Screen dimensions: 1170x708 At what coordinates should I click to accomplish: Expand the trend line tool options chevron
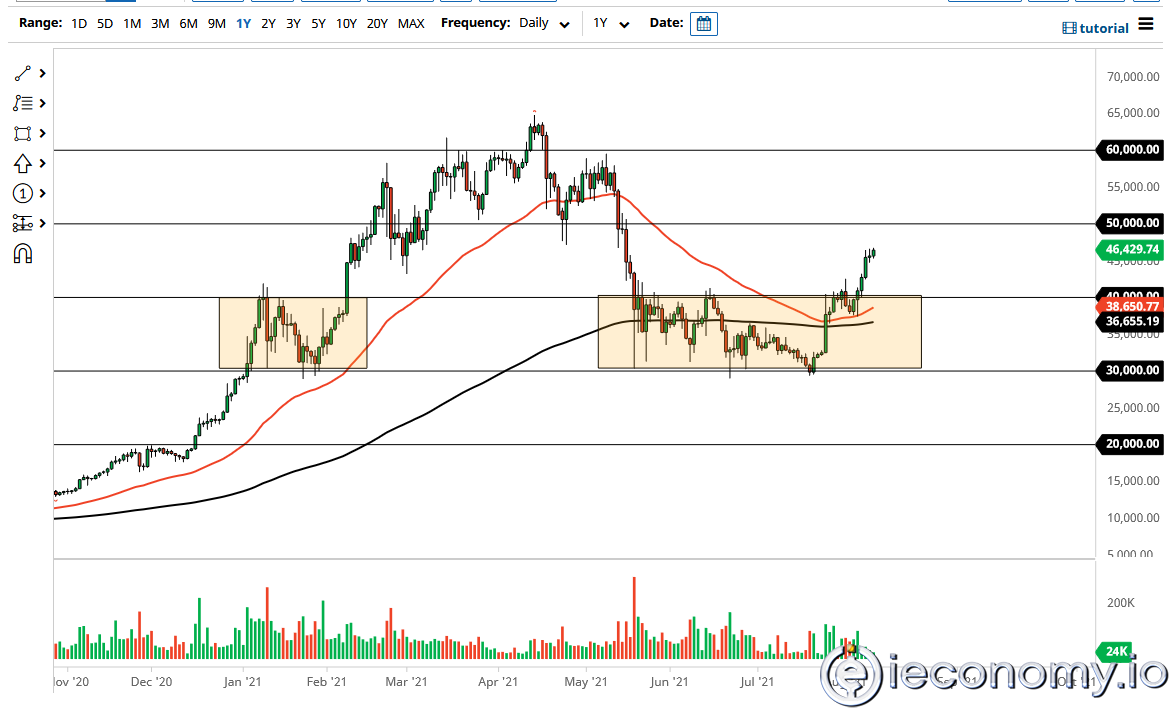[41, 73]
